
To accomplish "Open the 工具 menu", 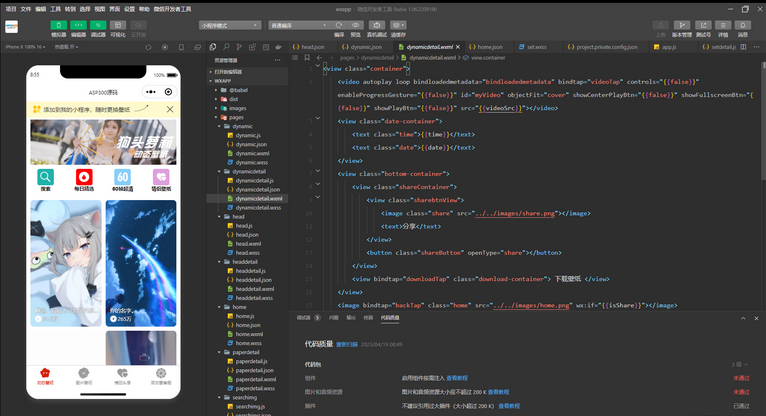I will click(x=55, y=9).
